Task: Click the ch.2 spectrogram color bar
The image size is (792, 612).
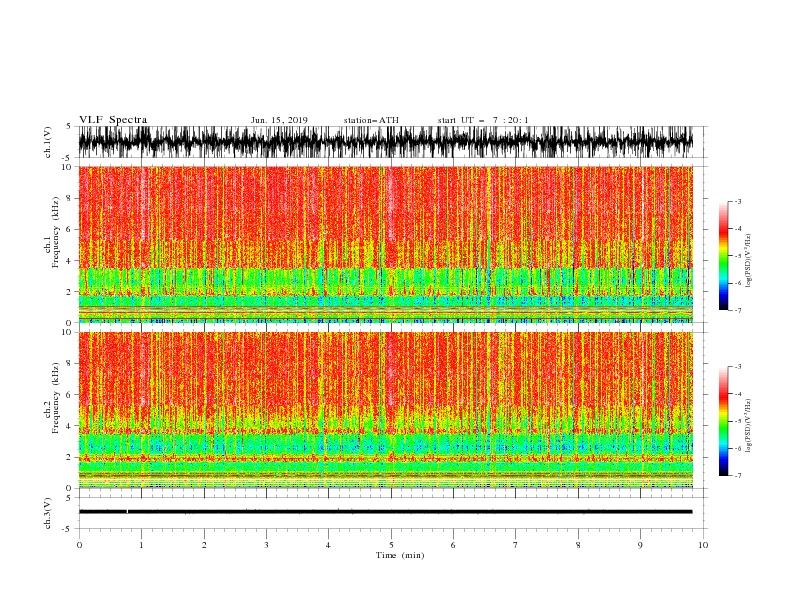Action: click(723, 421)
